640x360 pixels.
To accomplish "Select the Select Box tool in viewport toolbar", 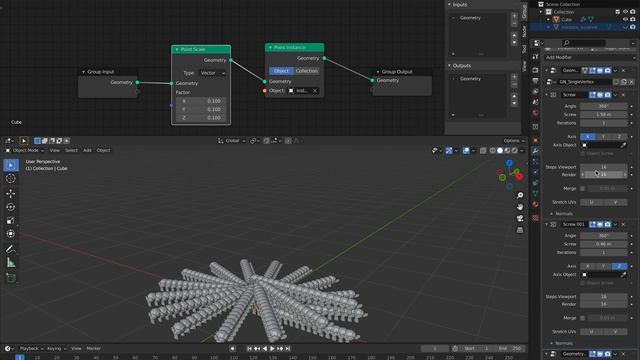I will coord(11,165).
